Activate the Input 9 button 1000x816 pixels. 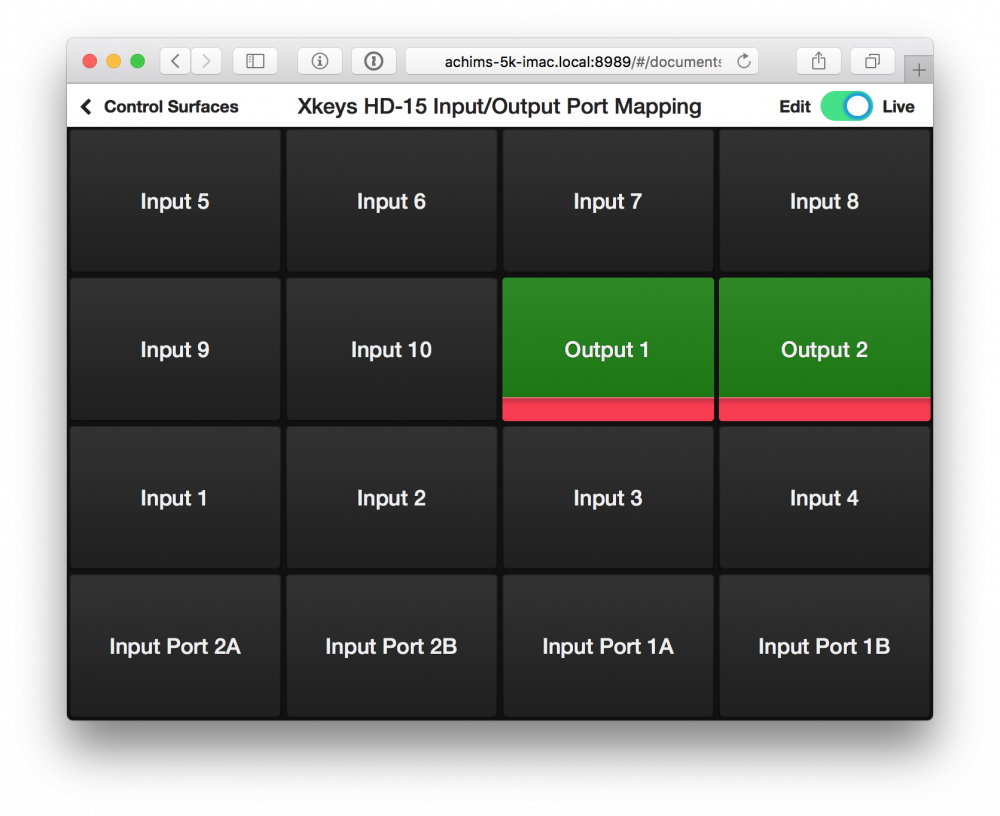175,349
